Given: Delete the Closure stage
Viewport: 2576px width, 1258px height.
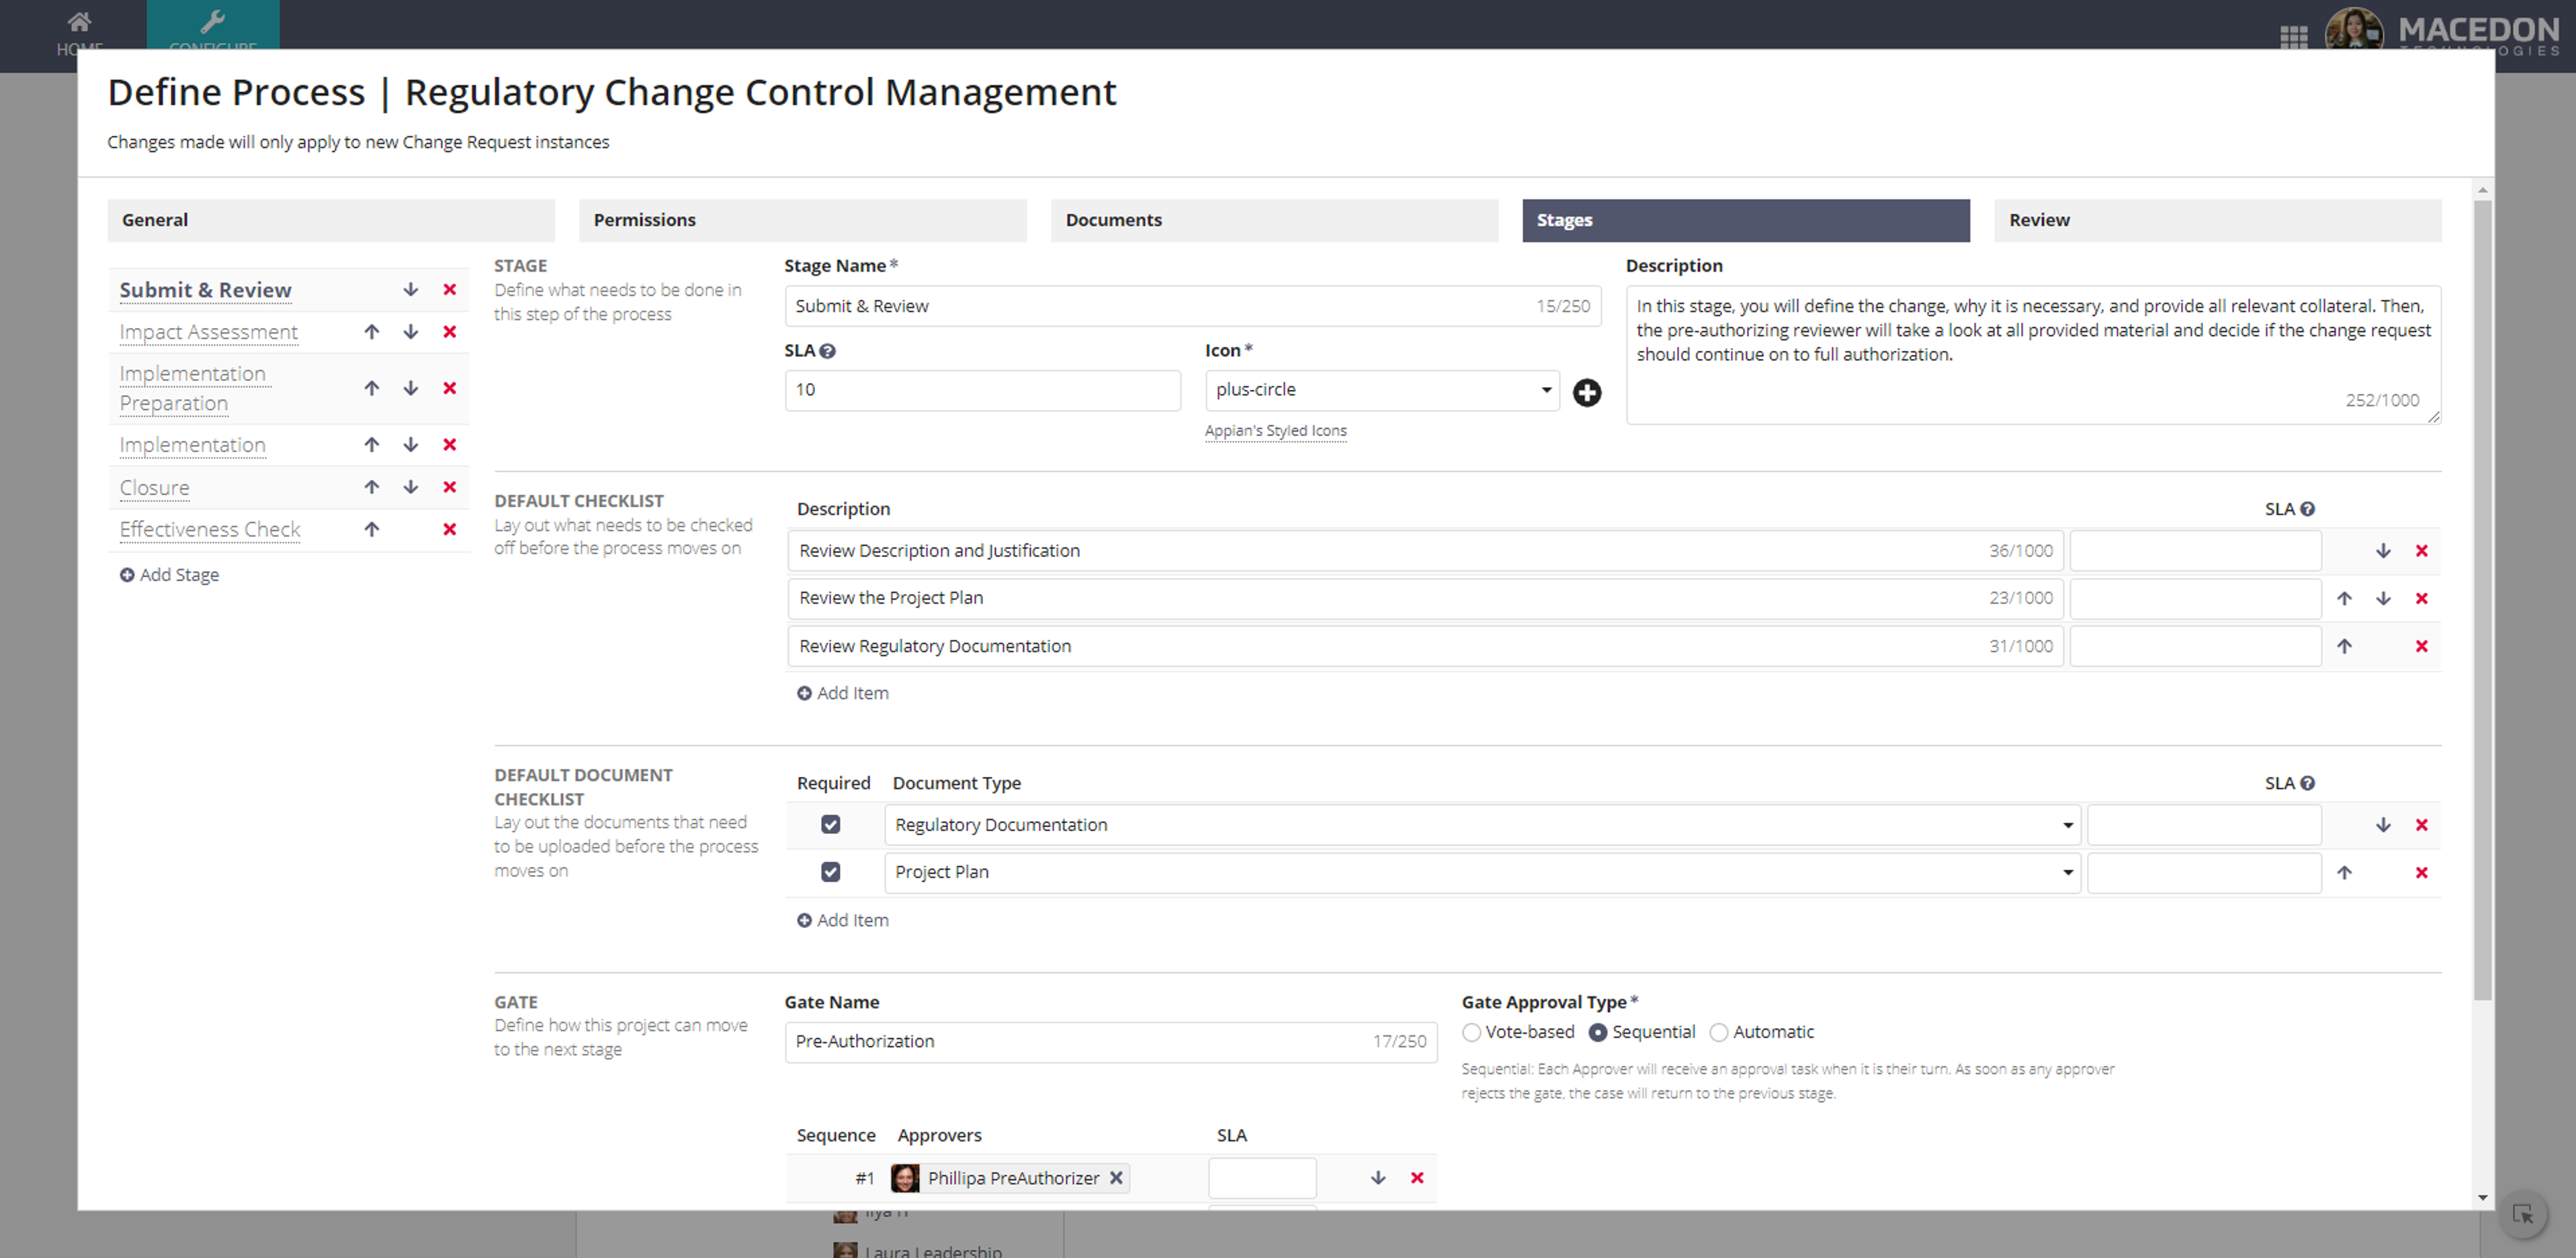Looking at the screenshot, I should tap(450, 487).
